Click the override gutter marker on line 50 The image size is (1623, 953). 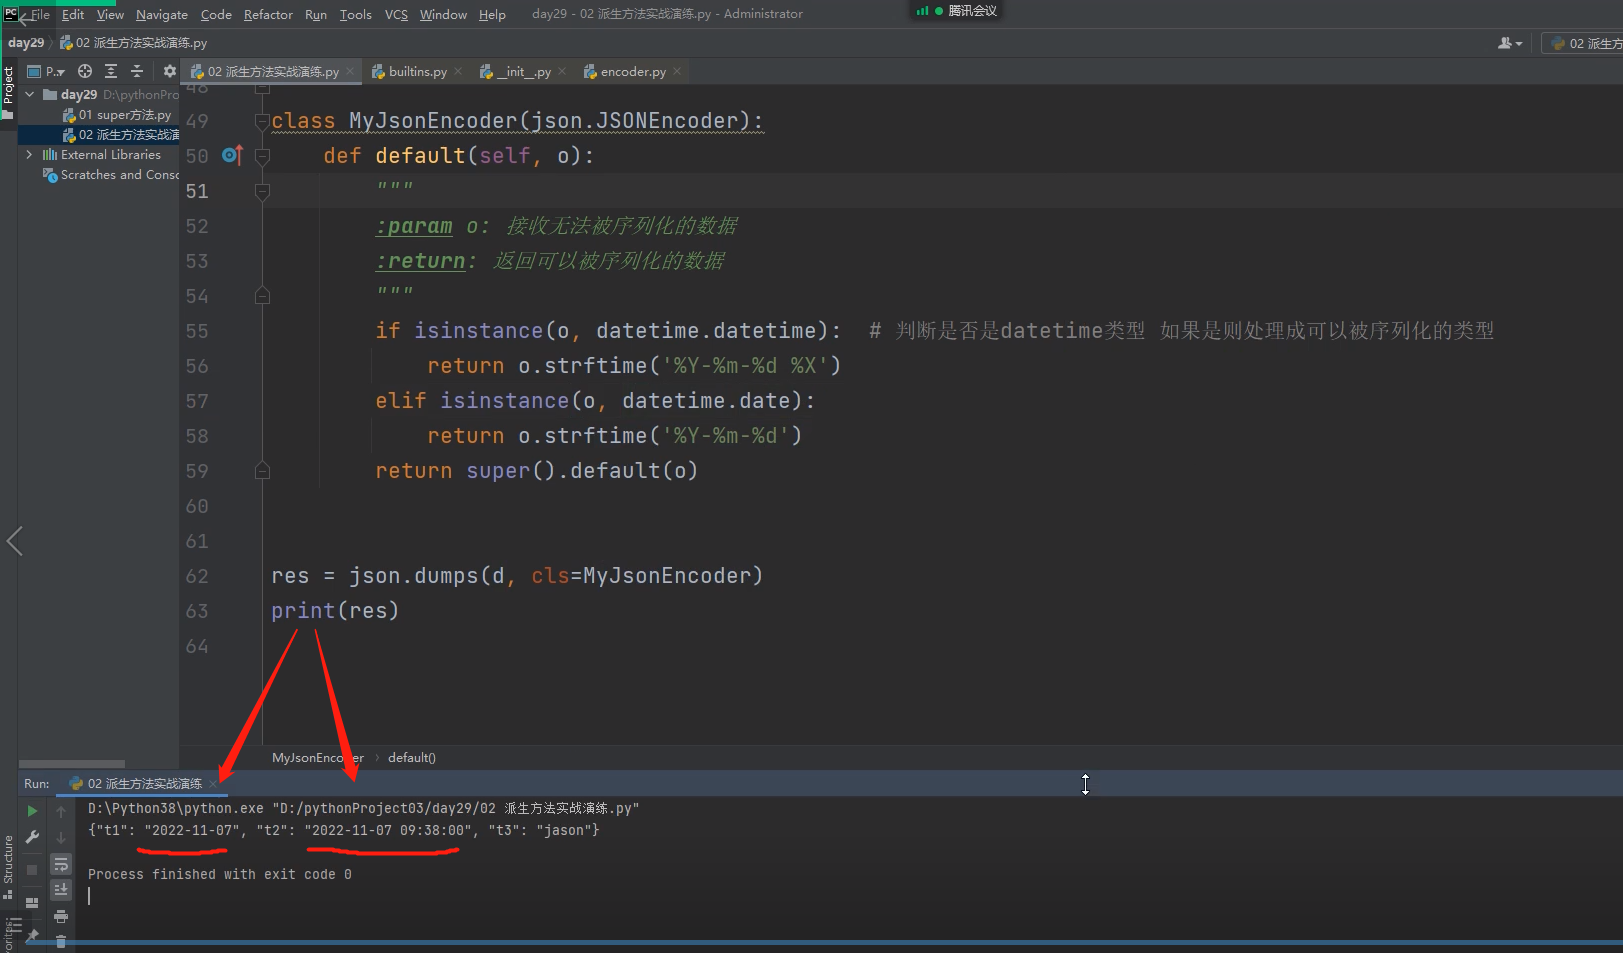tap(232, 155)
